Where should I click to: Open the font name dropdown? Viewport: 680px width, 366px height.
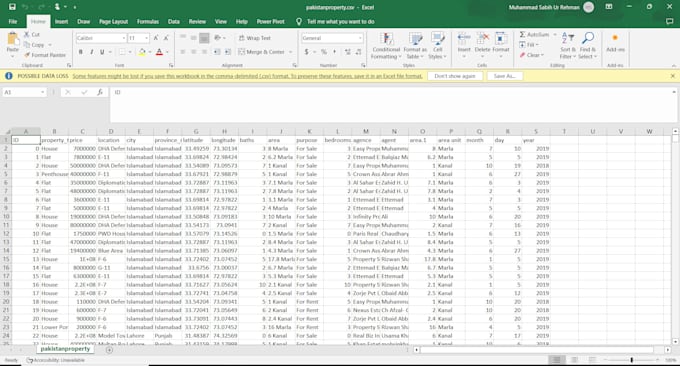(x=124, y=38)
